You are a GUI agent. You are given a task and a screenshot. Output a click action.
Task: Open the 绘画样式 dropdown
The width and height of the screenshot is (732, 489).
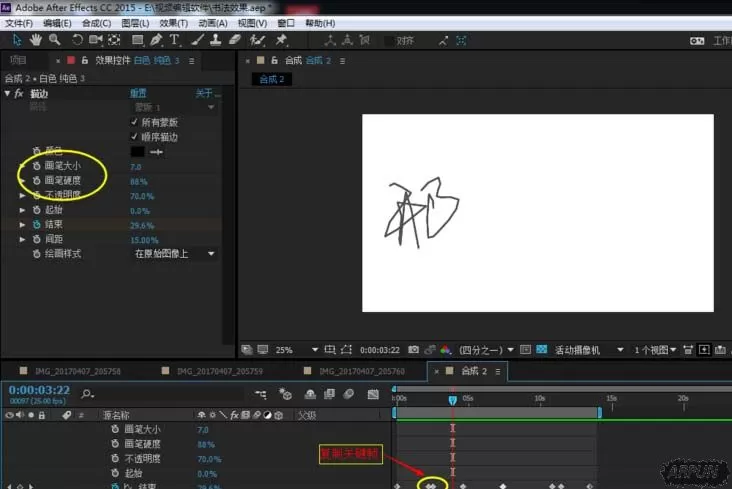(x=175, y=254)
